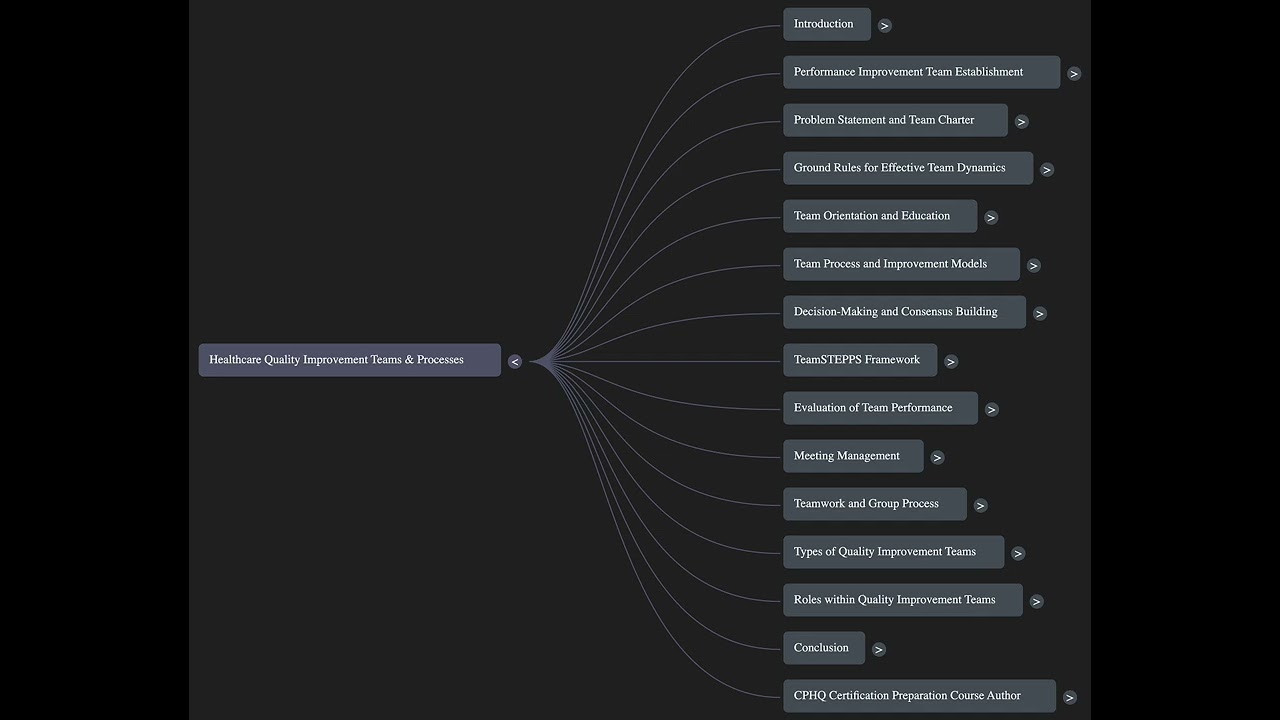
Task: Expand Team Process and Improvement Models arrow
Action: [1034, 266]
